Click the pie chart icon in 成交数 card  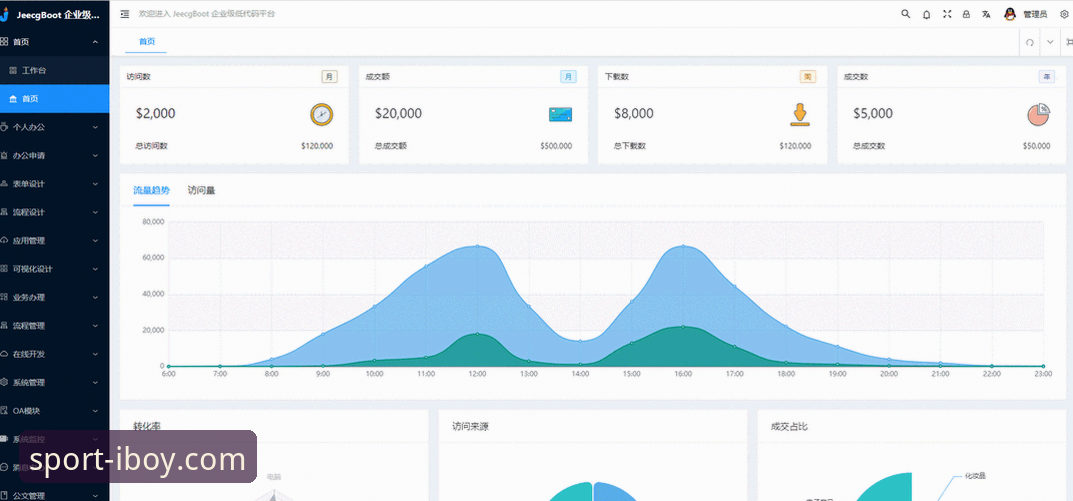coord(1039,114)
